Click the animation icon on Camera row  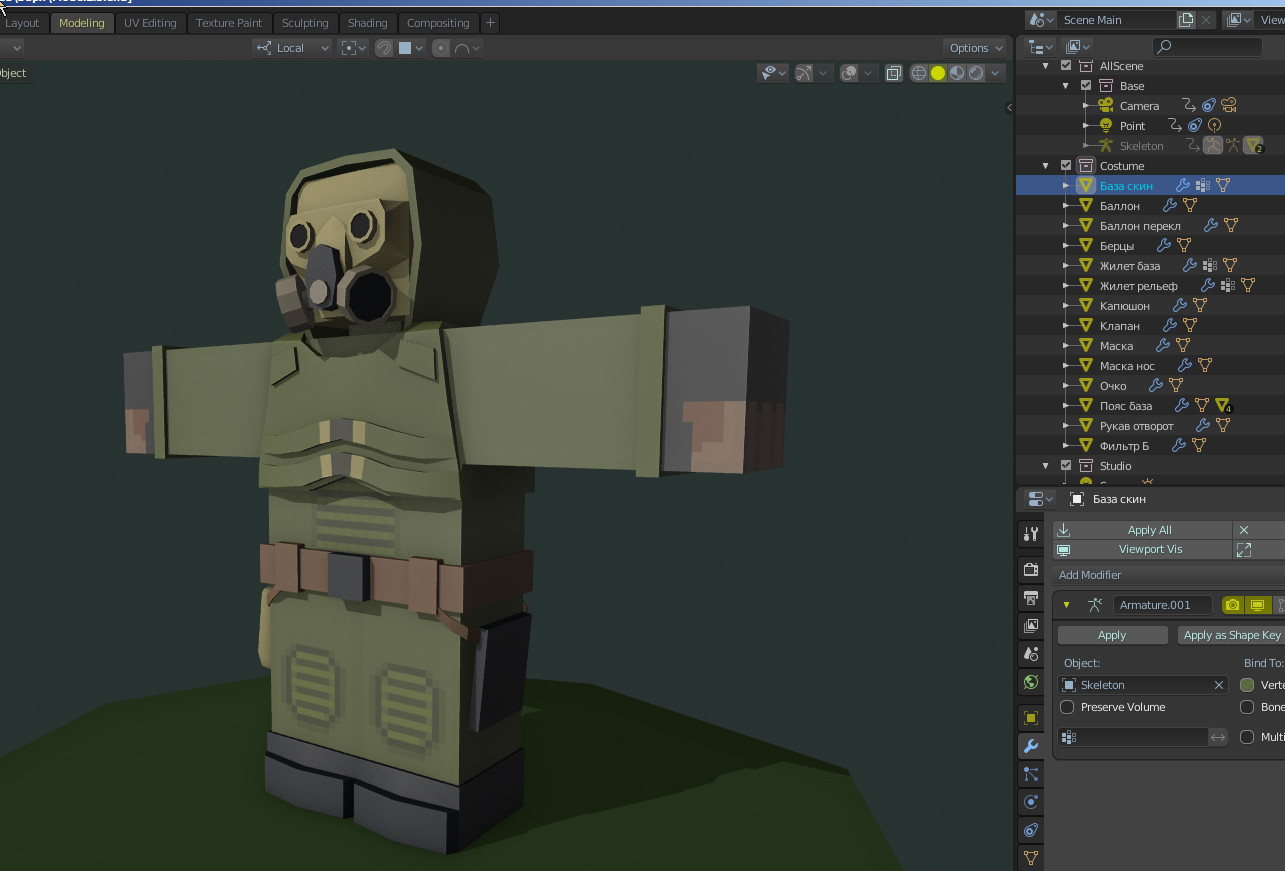(1189, 106)
